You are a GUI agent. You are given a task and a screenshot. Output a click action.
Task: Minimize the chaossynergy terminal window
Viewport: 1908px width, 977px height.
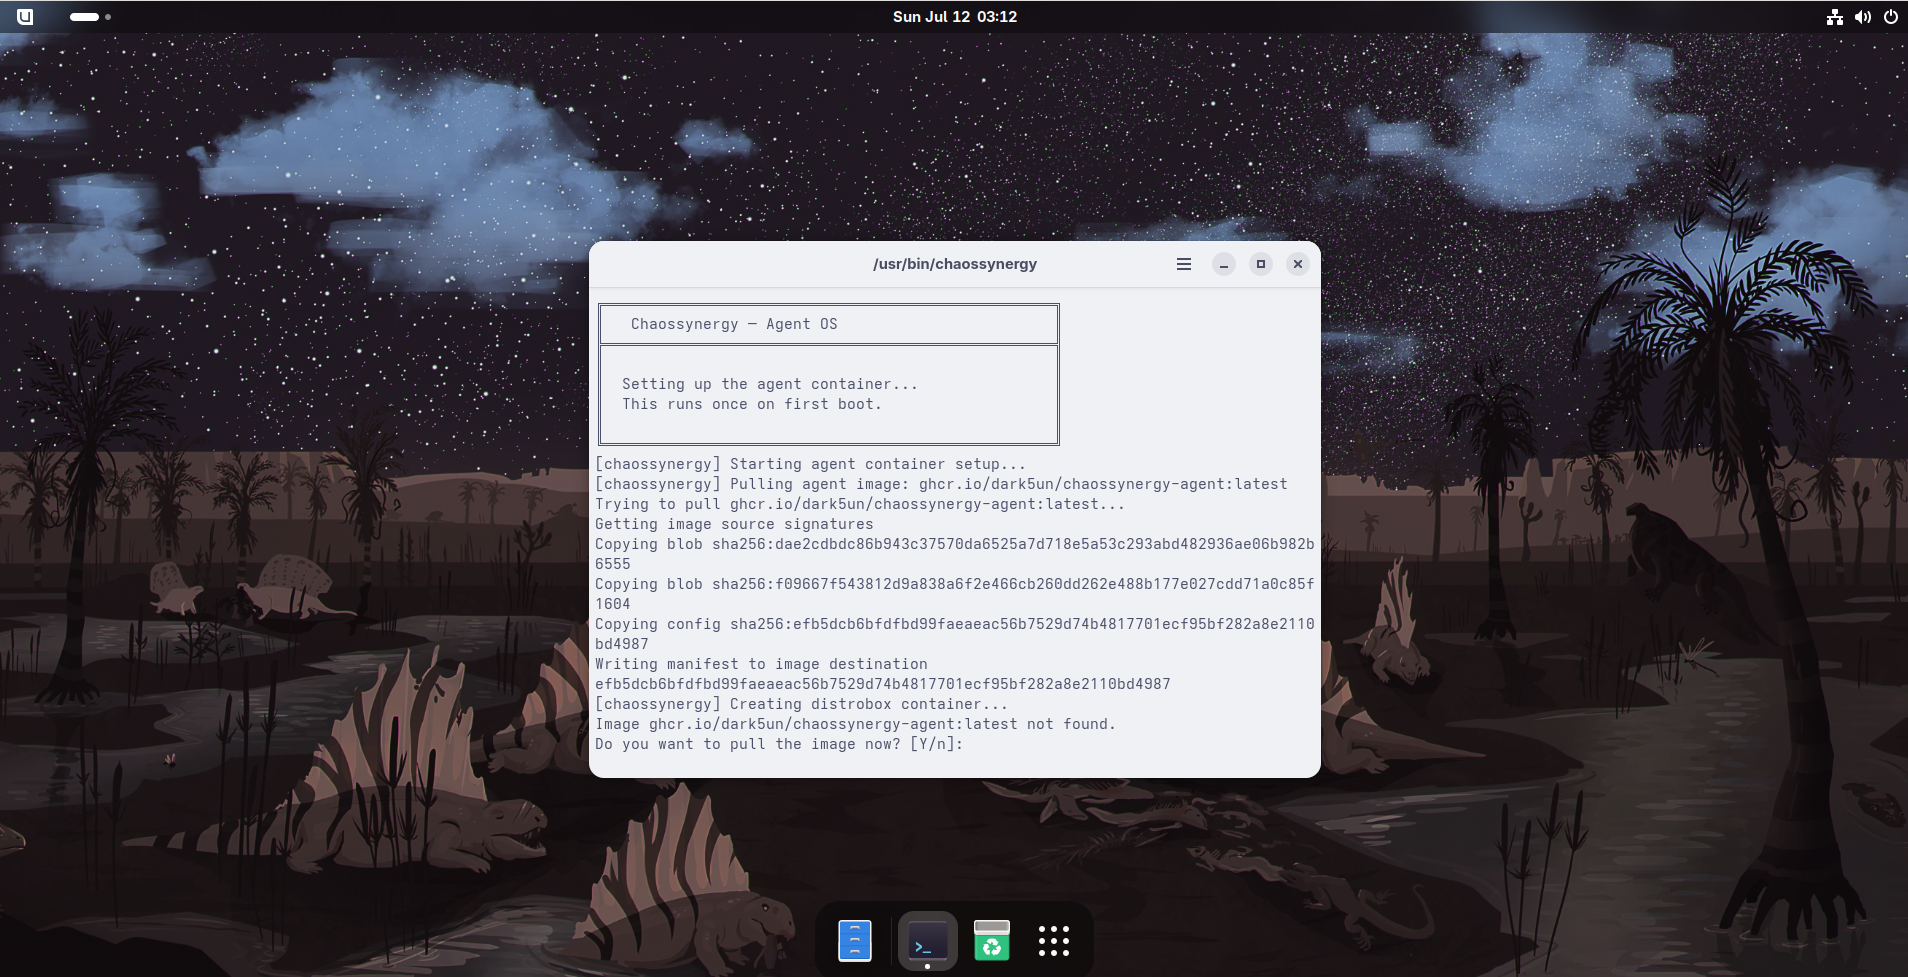pos(1224,264)
